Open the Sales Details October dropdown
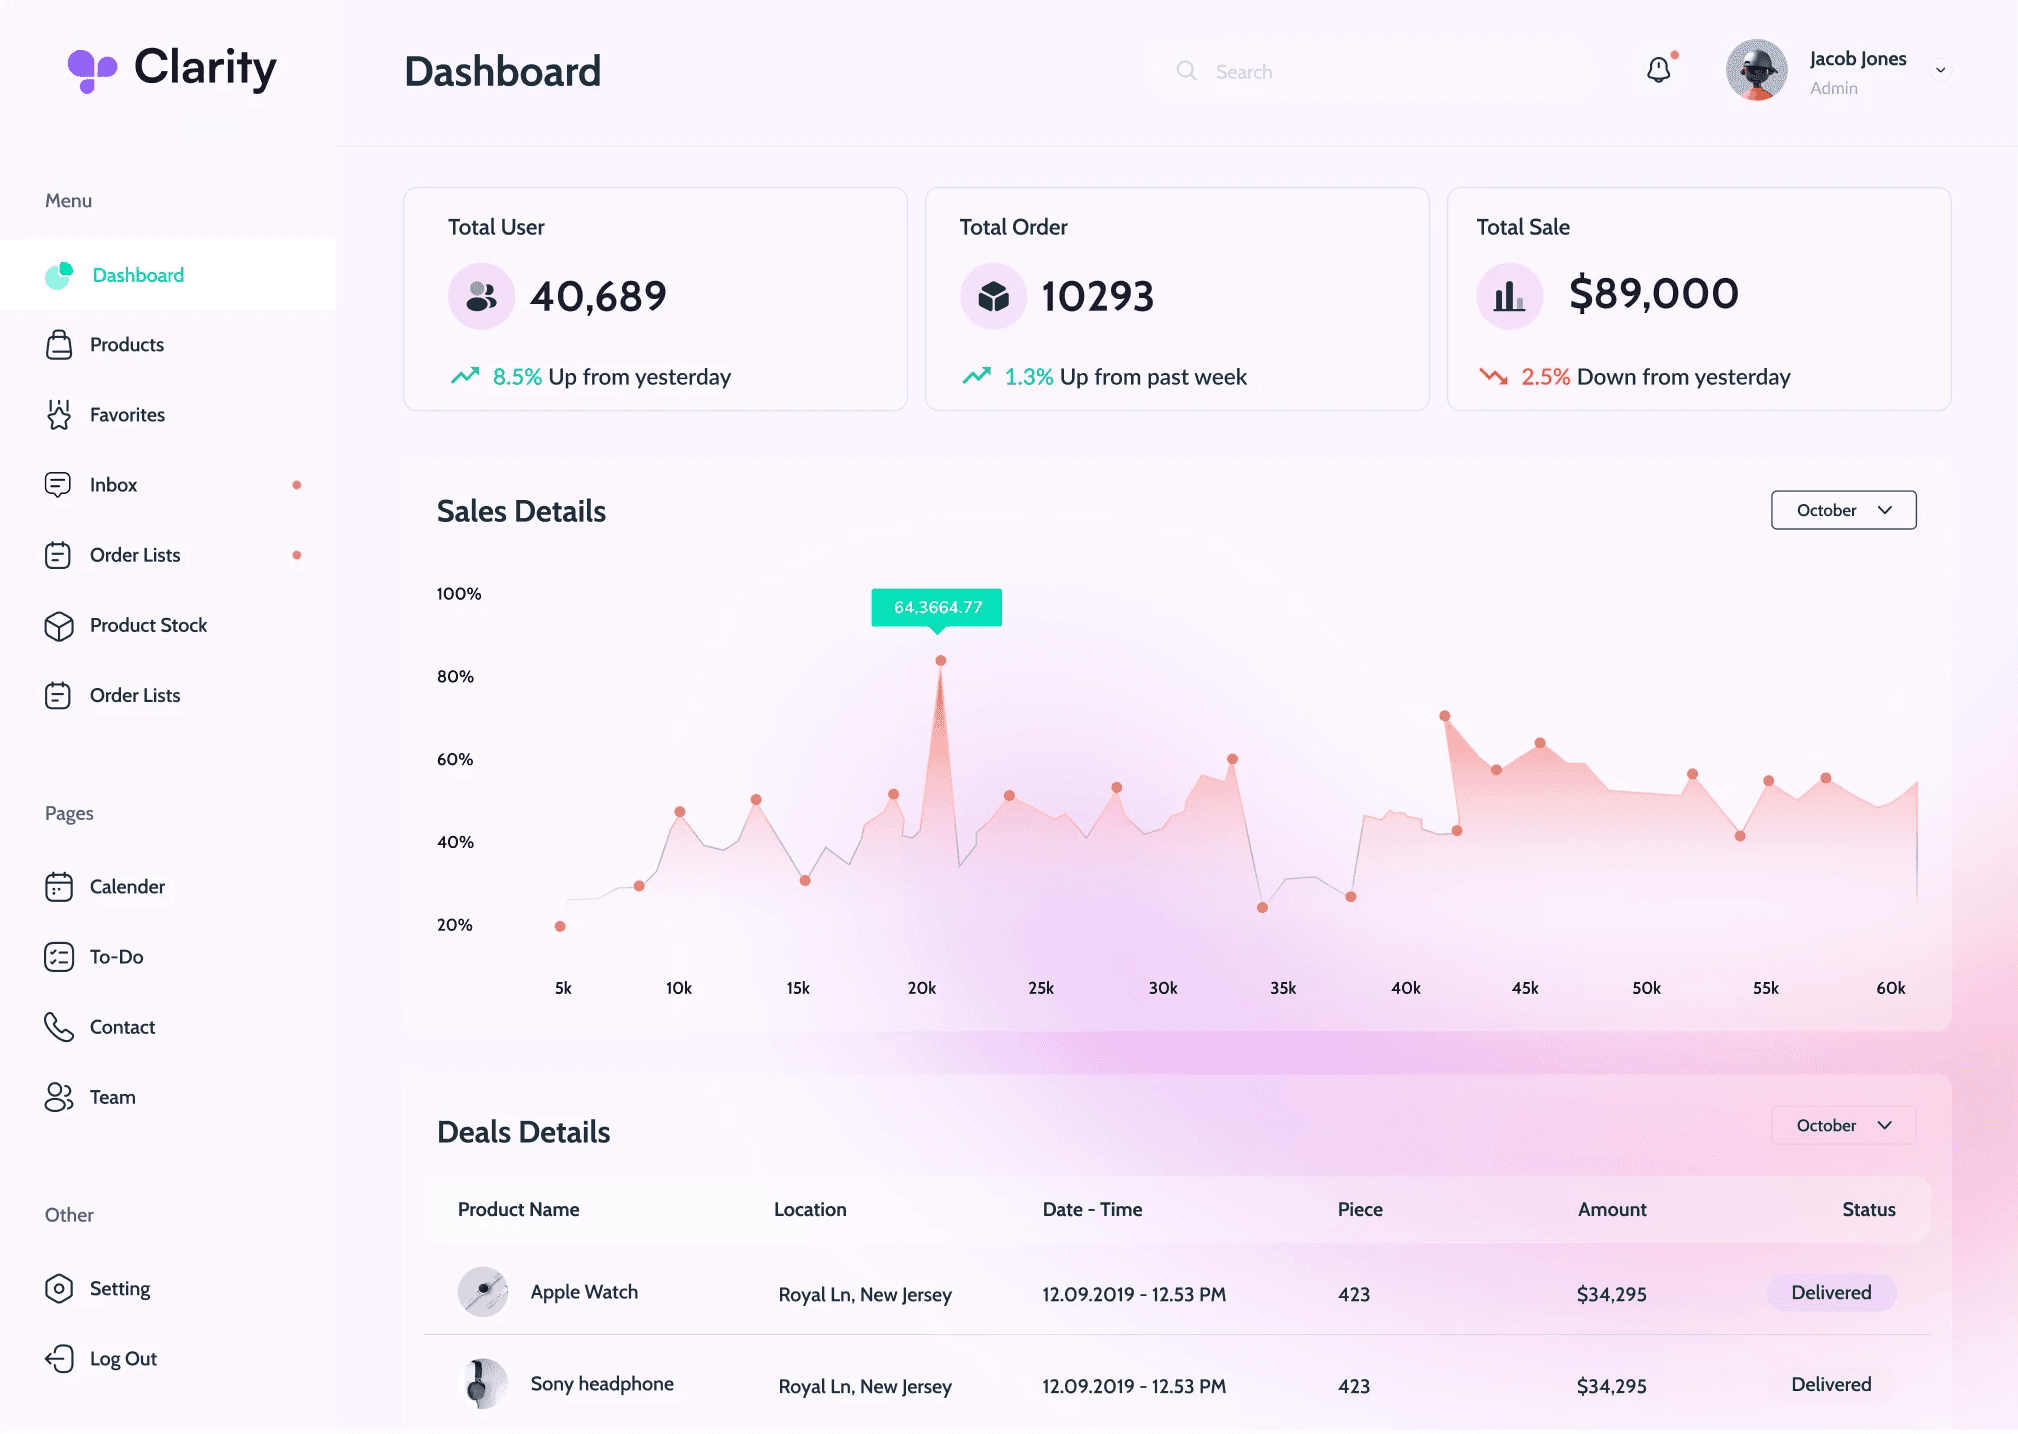 (x=1843, y=510)
